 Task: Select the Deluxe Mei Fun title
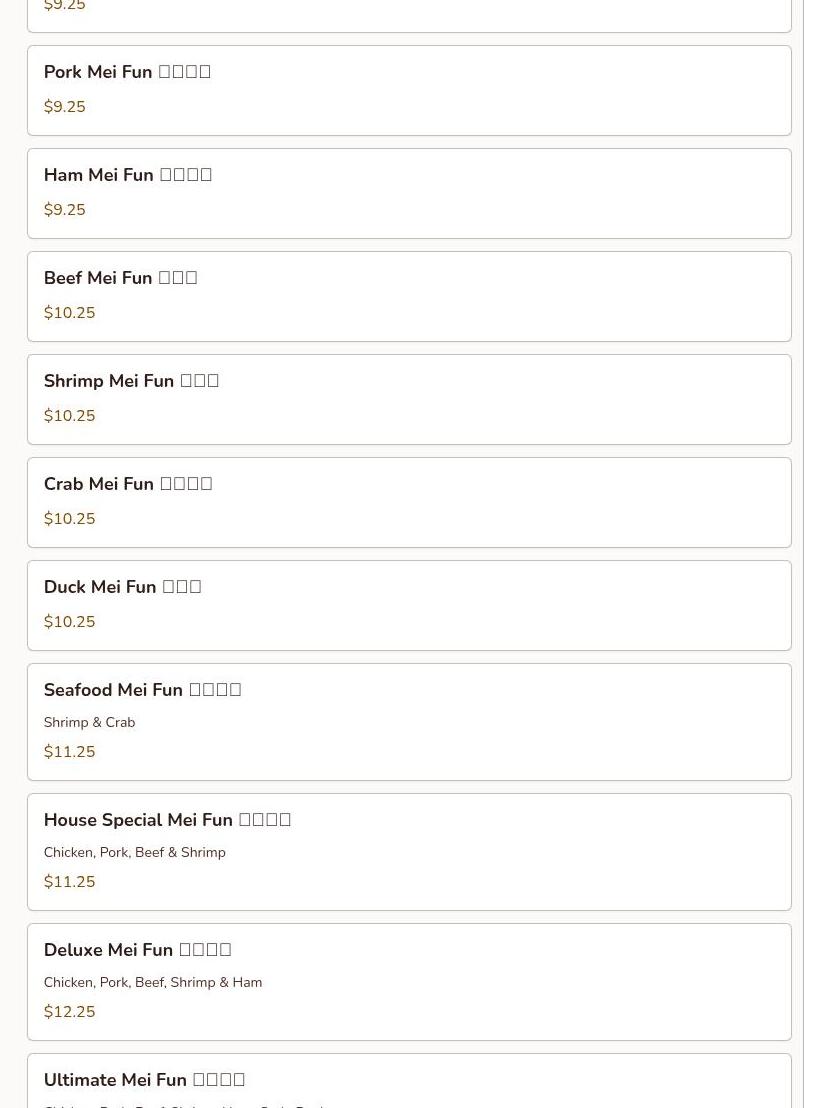coord(137,950)
